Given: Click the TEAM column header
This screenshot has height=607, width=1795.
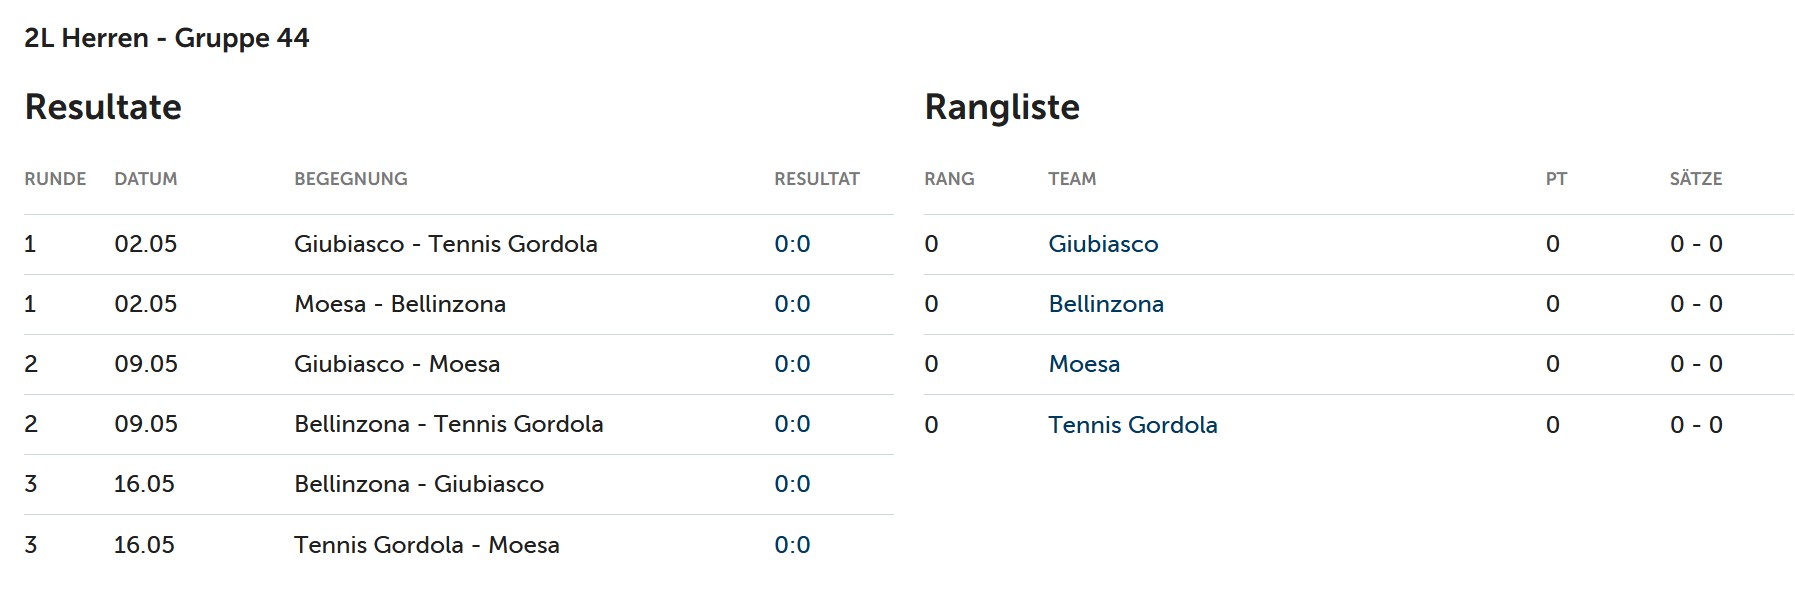Looking at the screenshot, I should point(1071,179).
